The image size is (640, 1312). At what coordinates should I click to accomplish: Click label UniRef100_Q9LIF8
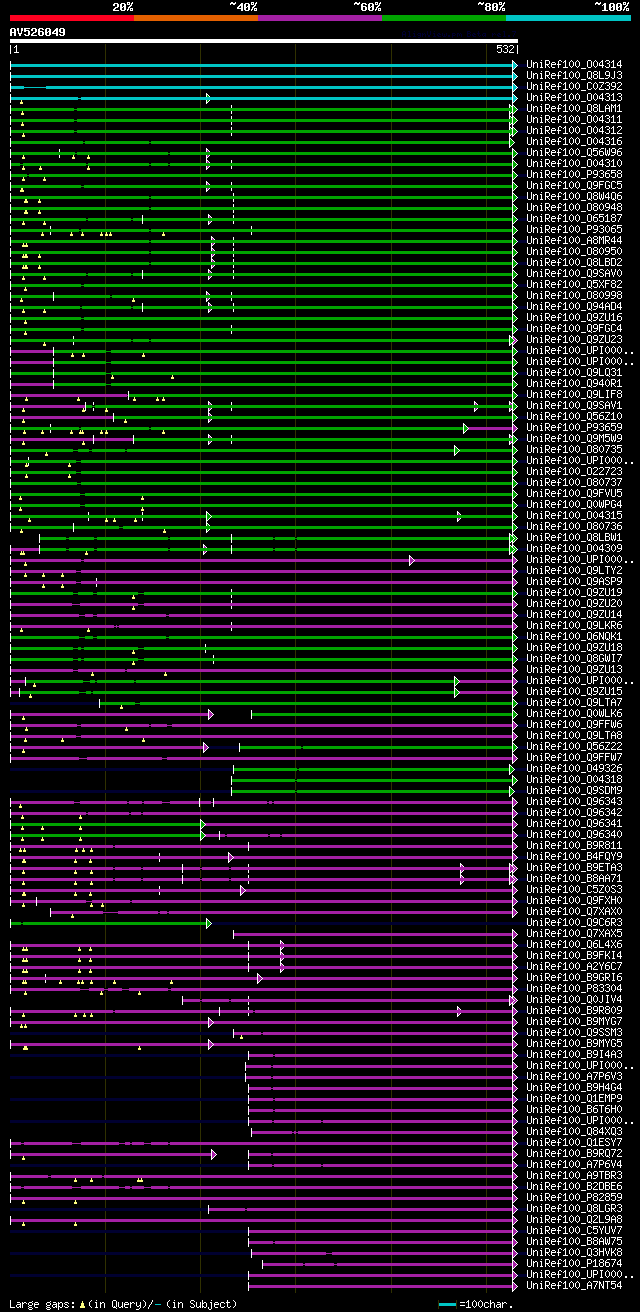pyautogui.click(x=574, y=395)
